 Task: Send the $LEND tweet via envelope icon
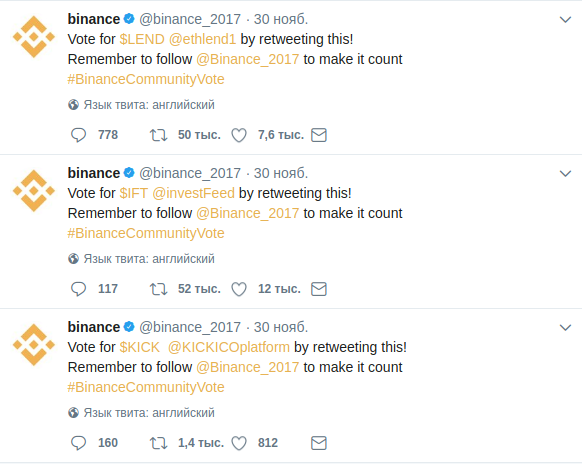319,135
